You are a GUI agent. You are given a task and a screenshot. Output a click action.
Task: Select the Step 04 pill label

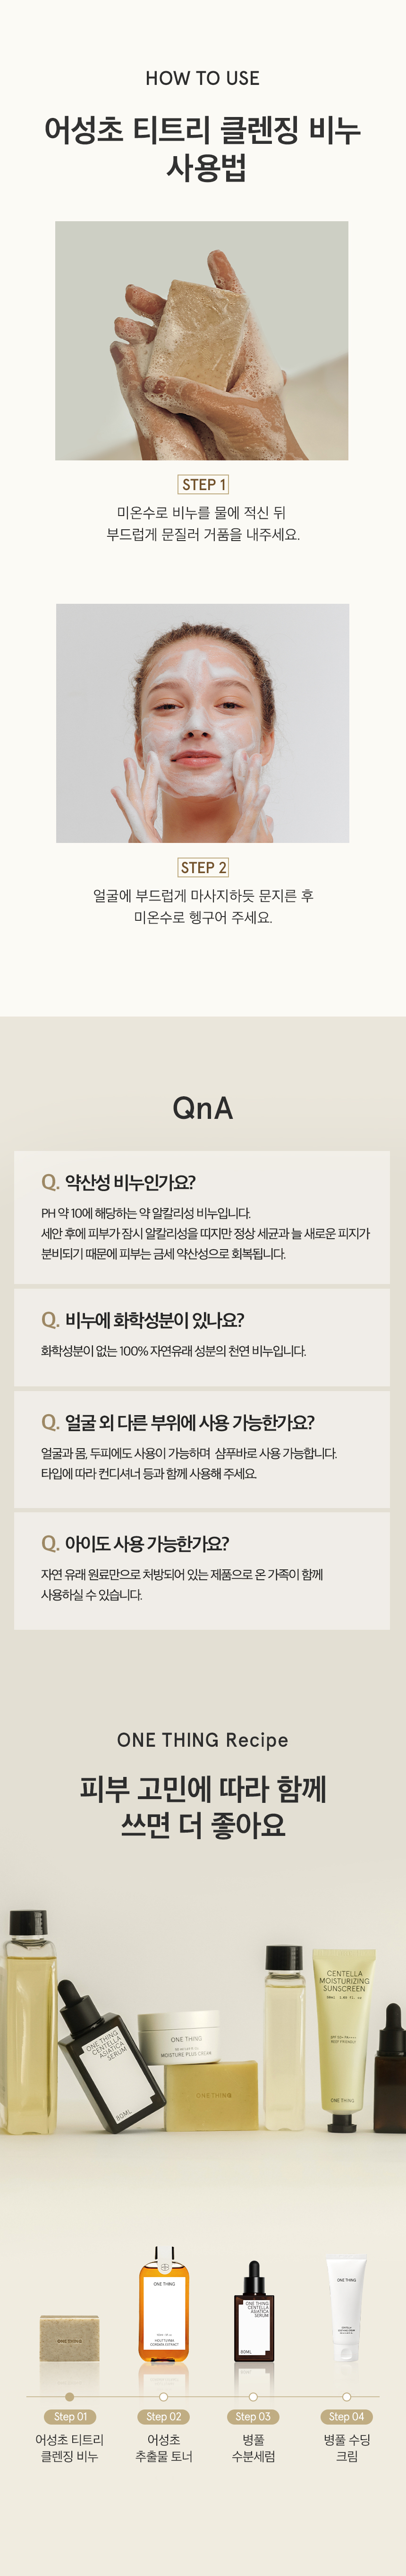346,2416
